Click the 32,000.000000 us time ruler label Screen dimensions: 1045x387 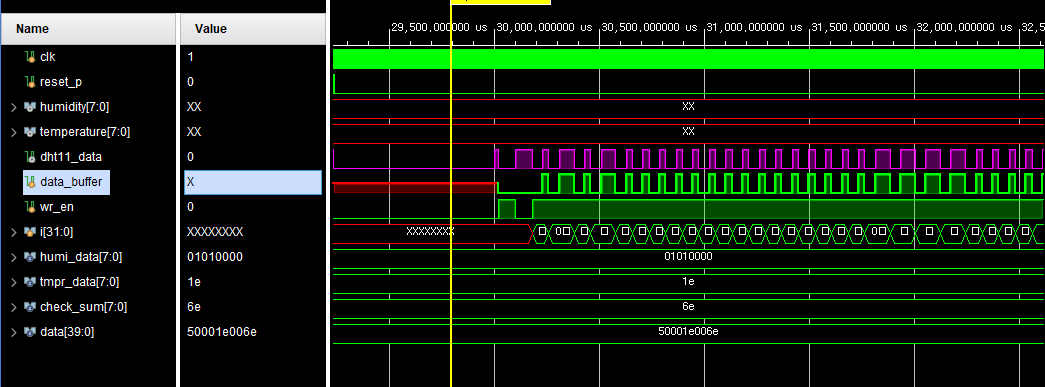pyautogui.click(x=965, y=27)
